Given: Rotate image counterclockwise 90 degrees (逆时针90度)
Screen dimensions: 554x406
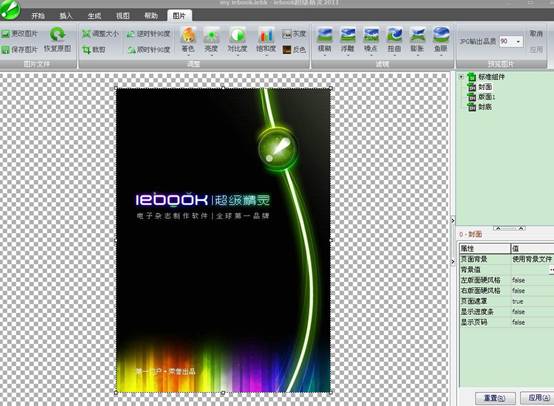Looking at the screenshot, I should pos(149,34).
